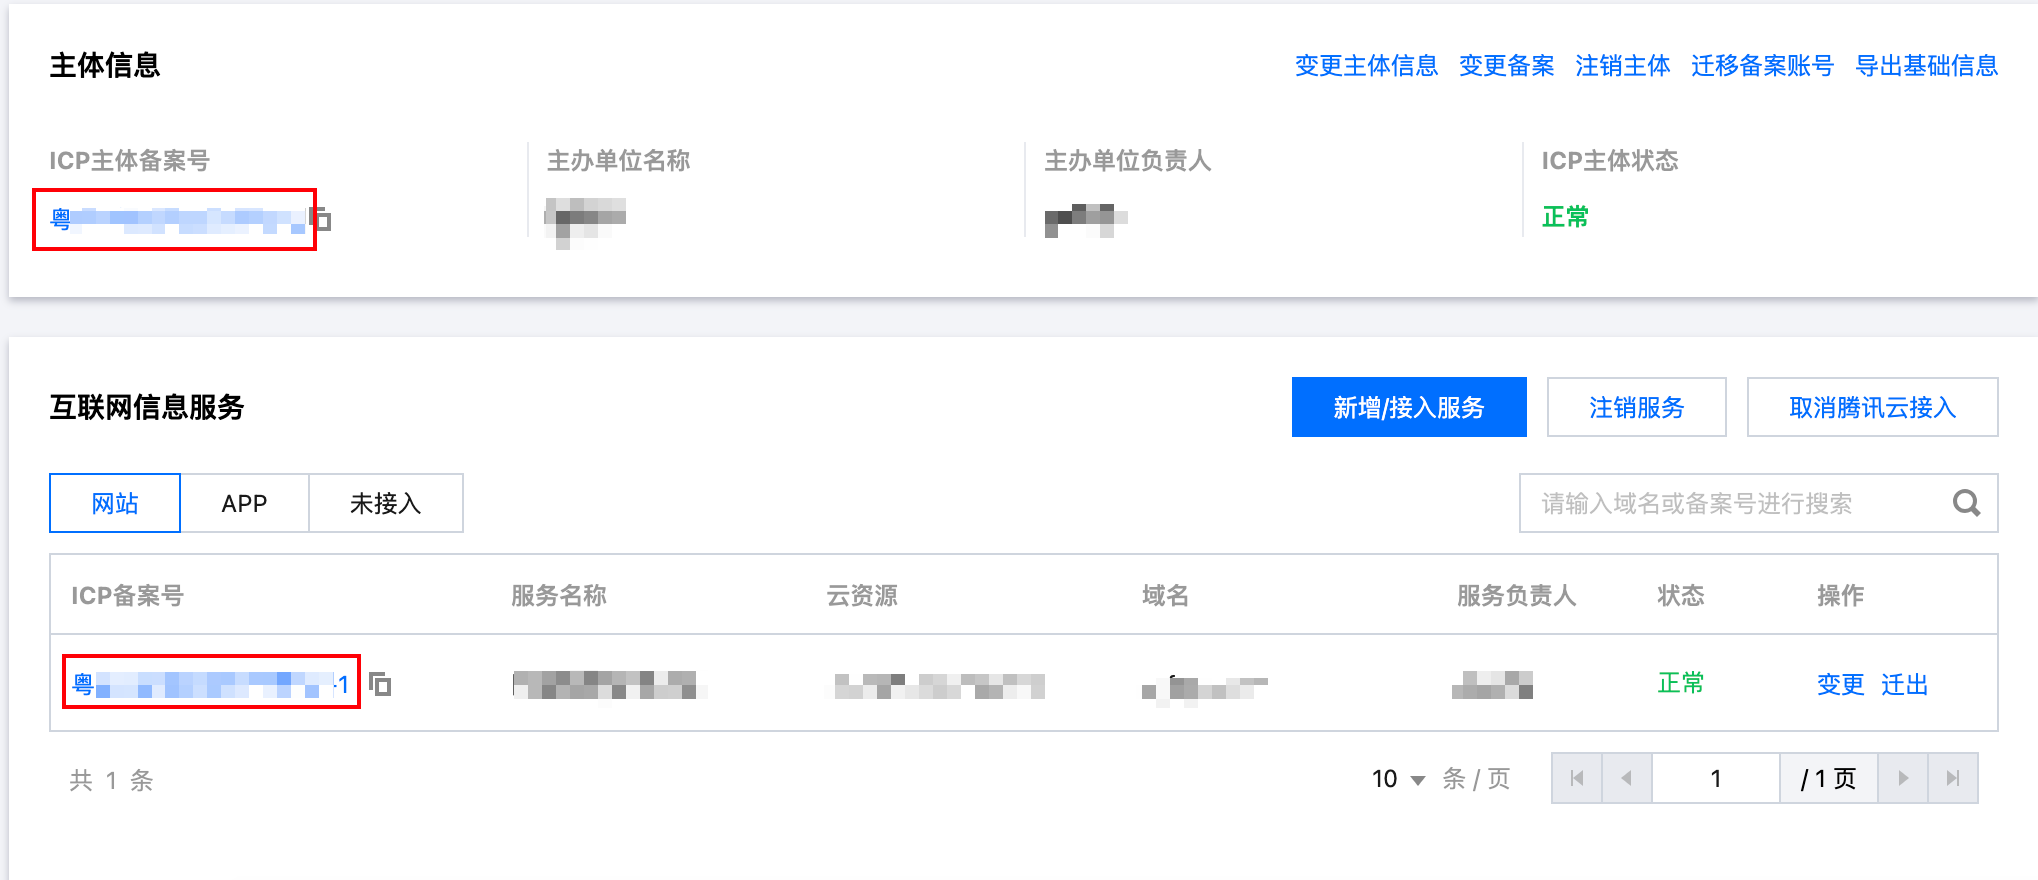The height and width of the screenshot is (880, 2038).
Task: Click the 新增/接入服务 button
Action: (x=1409, y=407)
